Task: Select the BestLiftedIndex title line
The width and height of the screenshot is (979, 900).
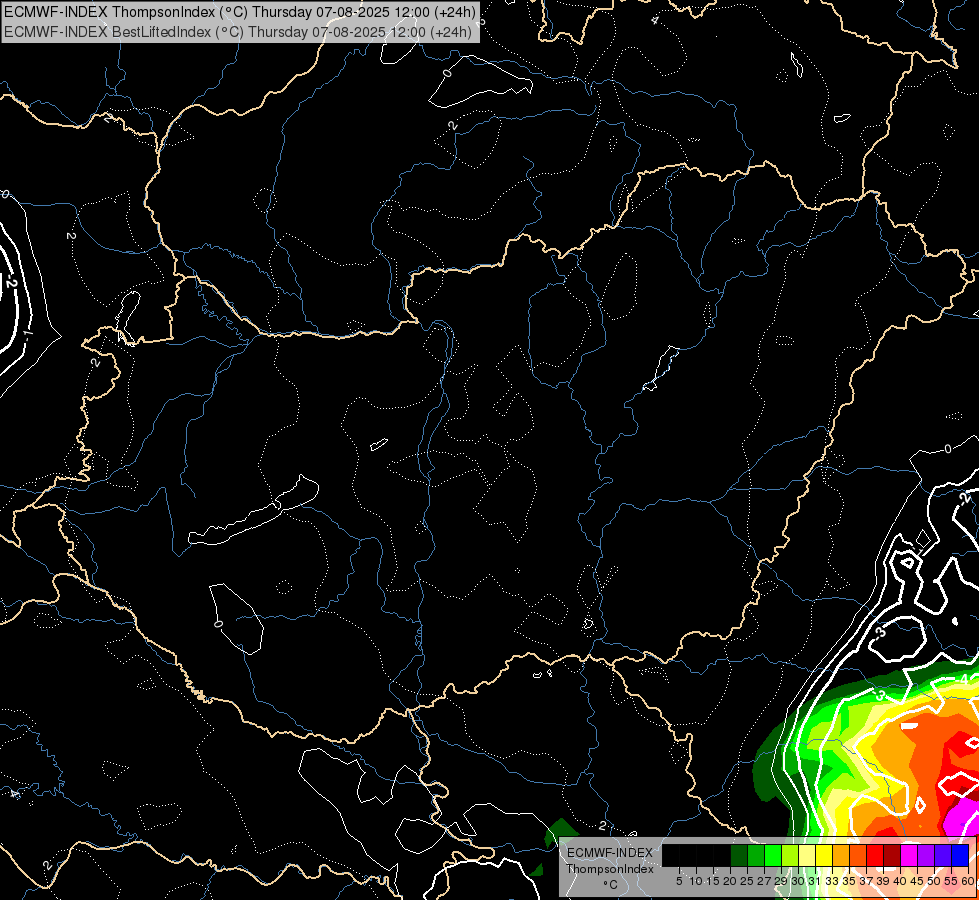Action: point(237,32)
